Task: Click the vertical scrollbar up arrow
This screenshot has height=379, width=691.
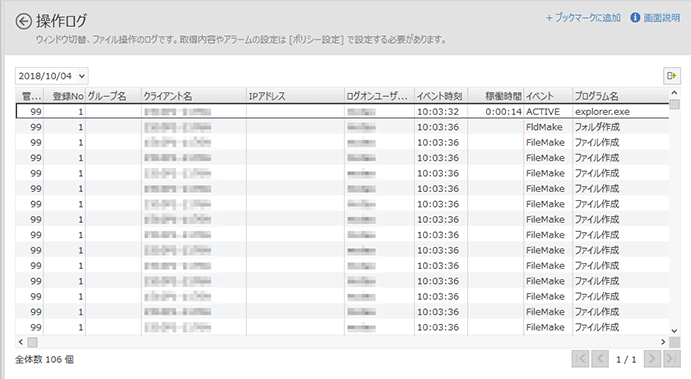Action: [674, 93]
